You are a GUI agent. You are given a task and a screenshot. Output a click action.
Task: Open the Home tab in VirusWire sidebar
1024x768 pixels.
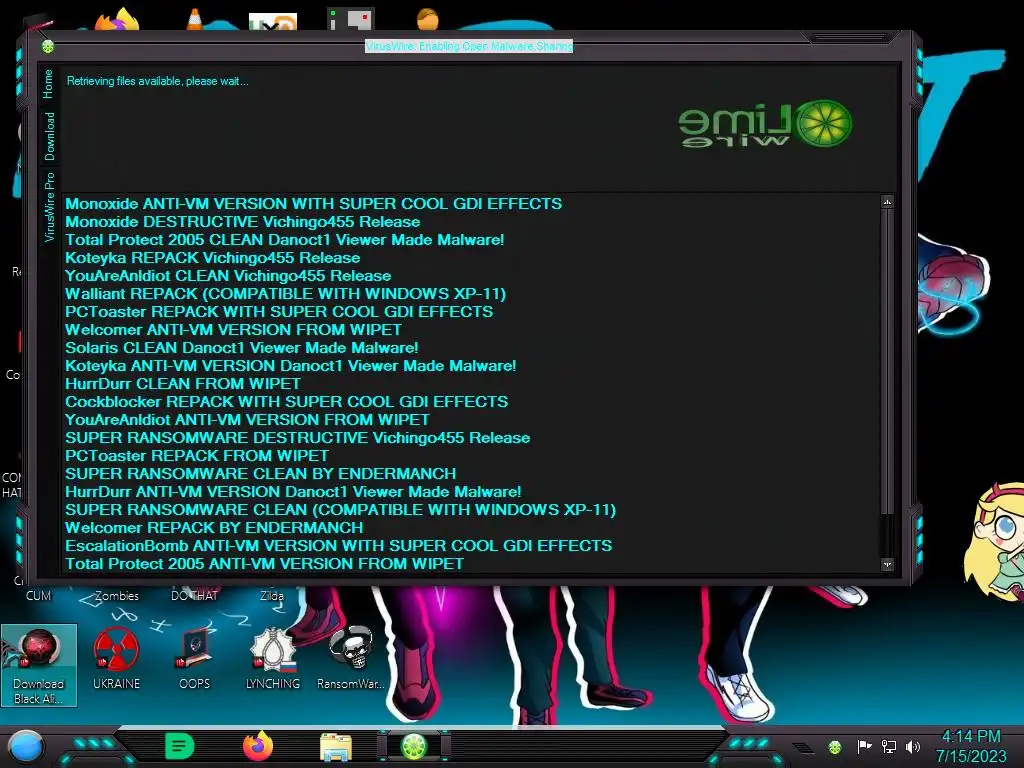(x=48, y=84)
